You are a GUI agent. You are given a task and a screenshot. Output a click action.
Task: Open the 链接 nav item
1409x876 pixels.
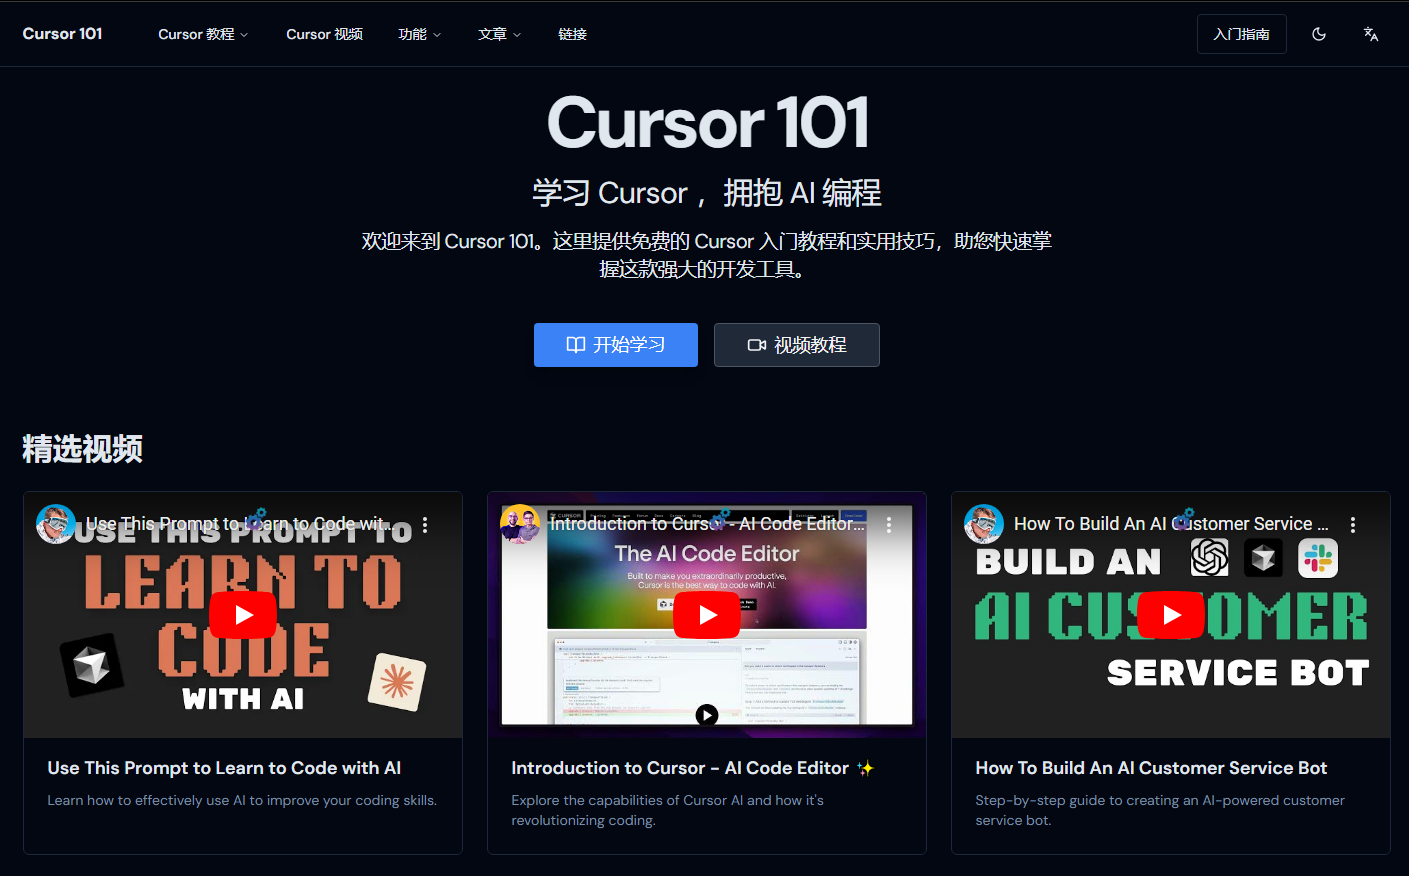[x=572, y=34]
